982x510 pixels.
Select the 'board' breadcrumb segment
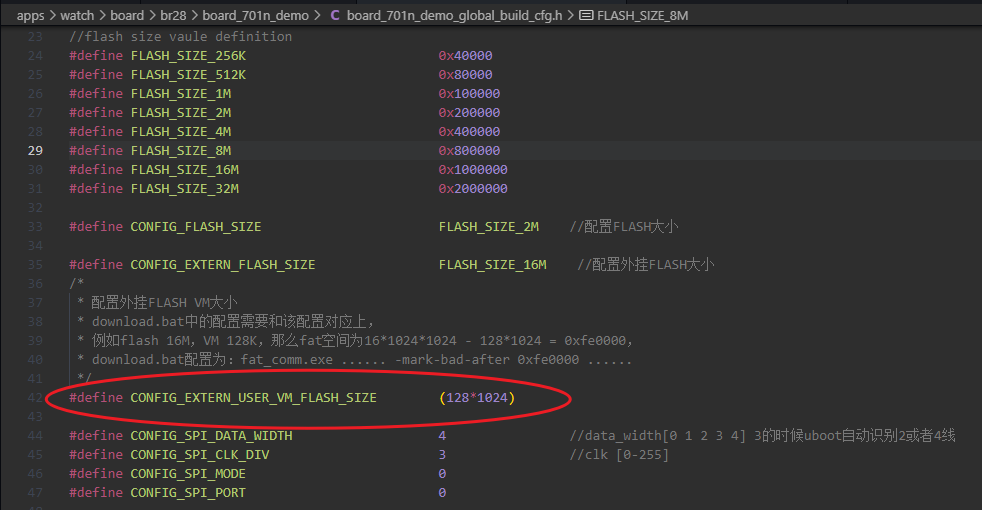(127, 16)
